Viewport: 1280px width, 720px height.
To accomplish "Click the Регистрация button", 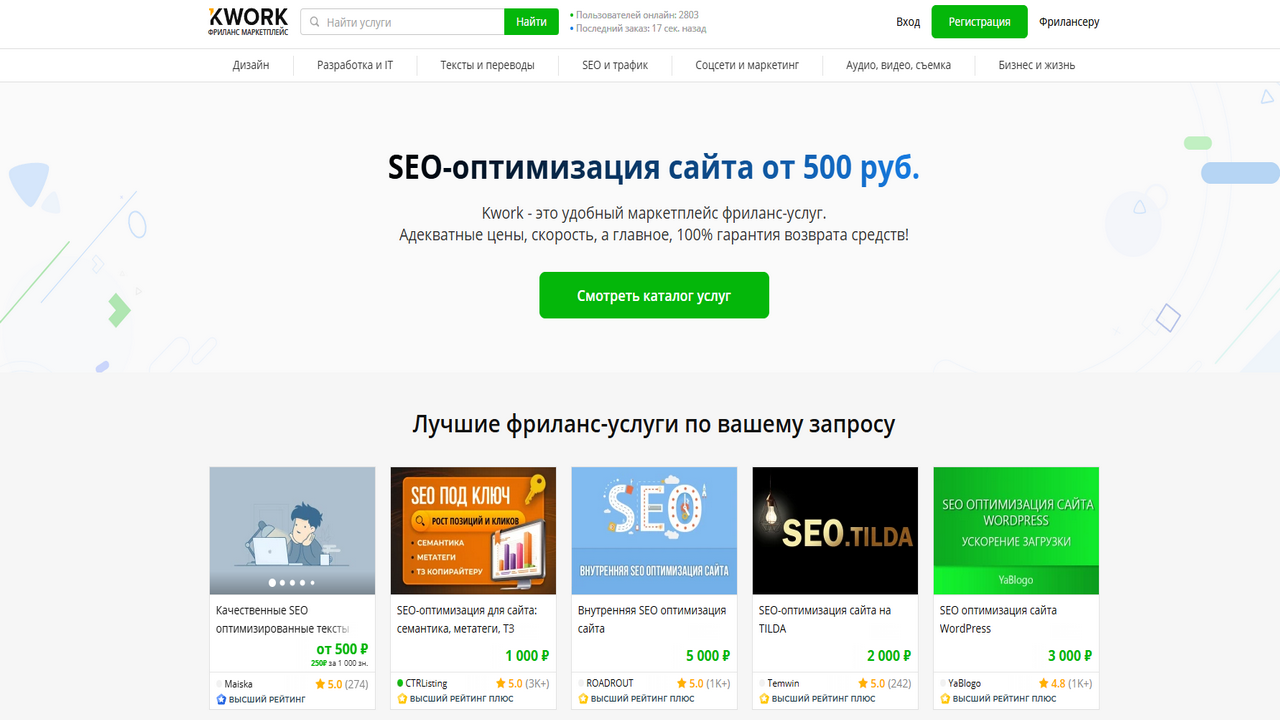I will coord(979,22).
